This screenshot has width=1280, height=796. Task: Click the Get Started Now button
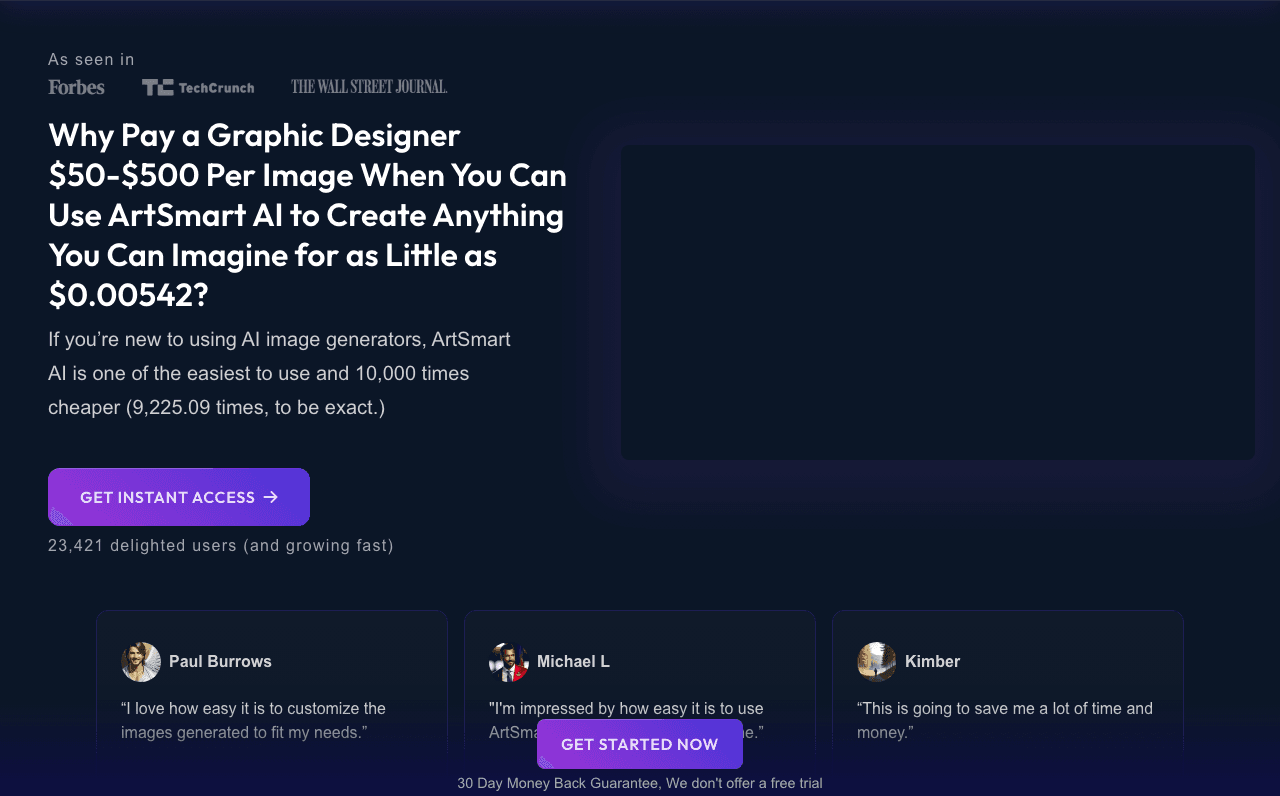point(640,744)
